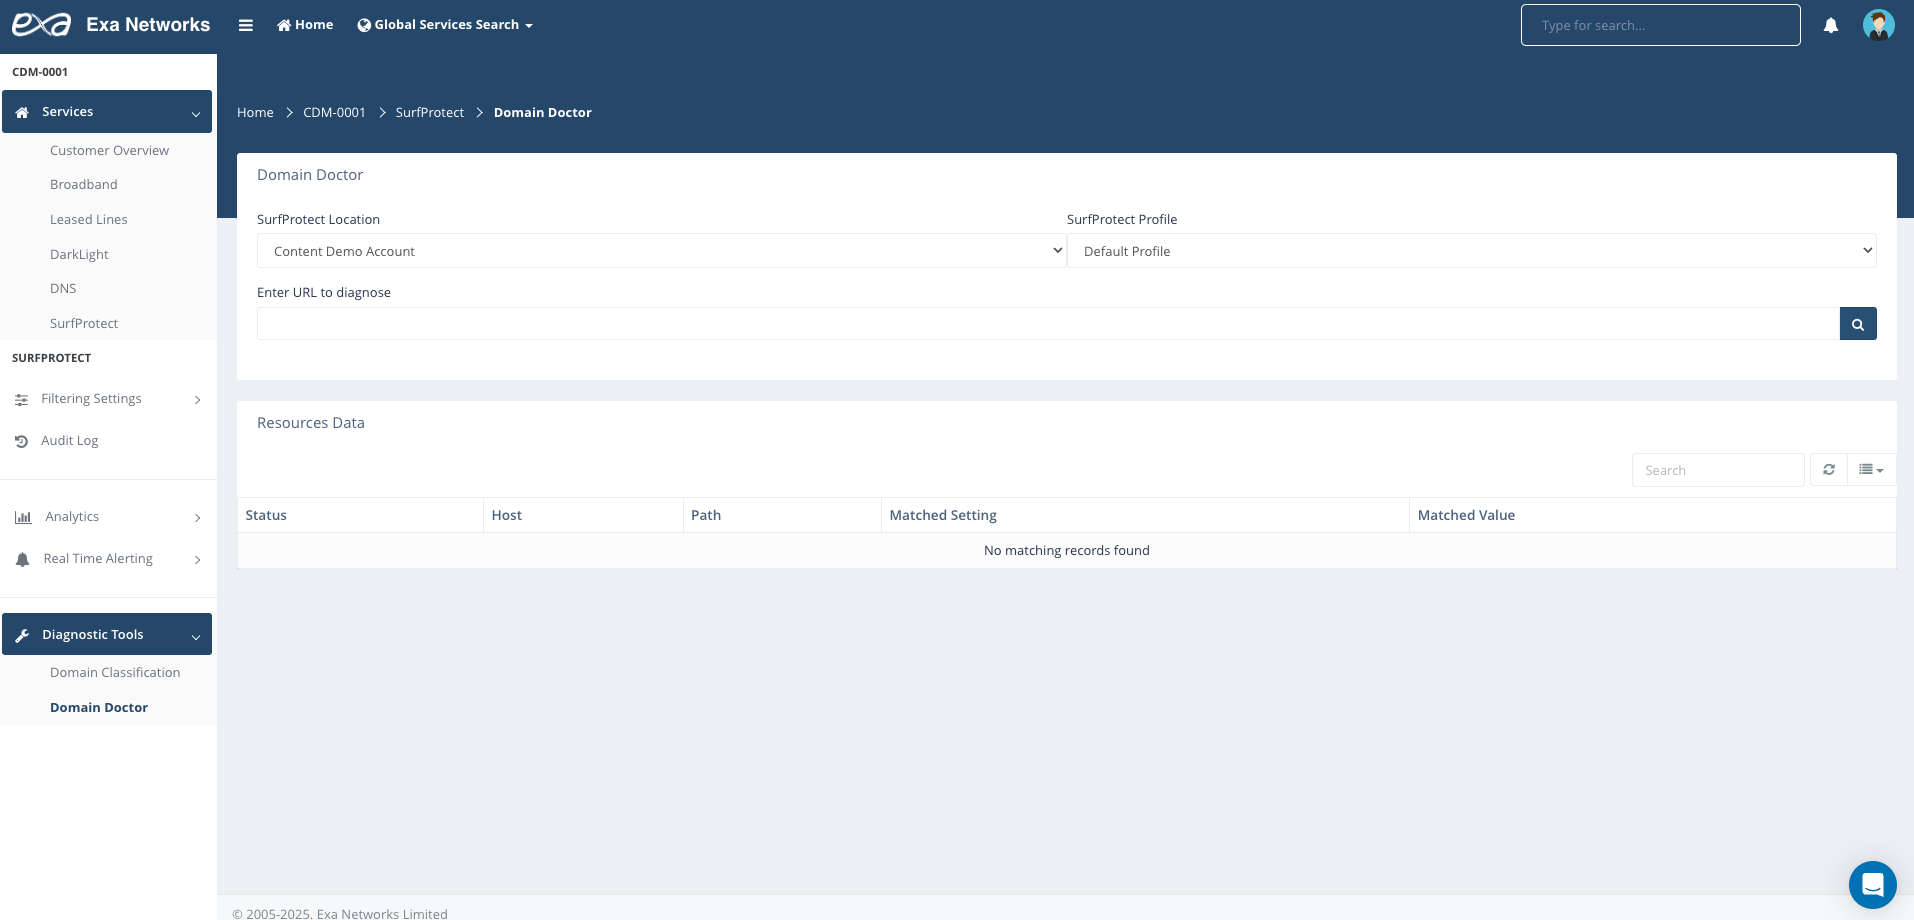The width and height of the screenshot is (1914, 920).
Task: Click the SurfProtect breadcrumb link
Action: (x=429, y=113)
